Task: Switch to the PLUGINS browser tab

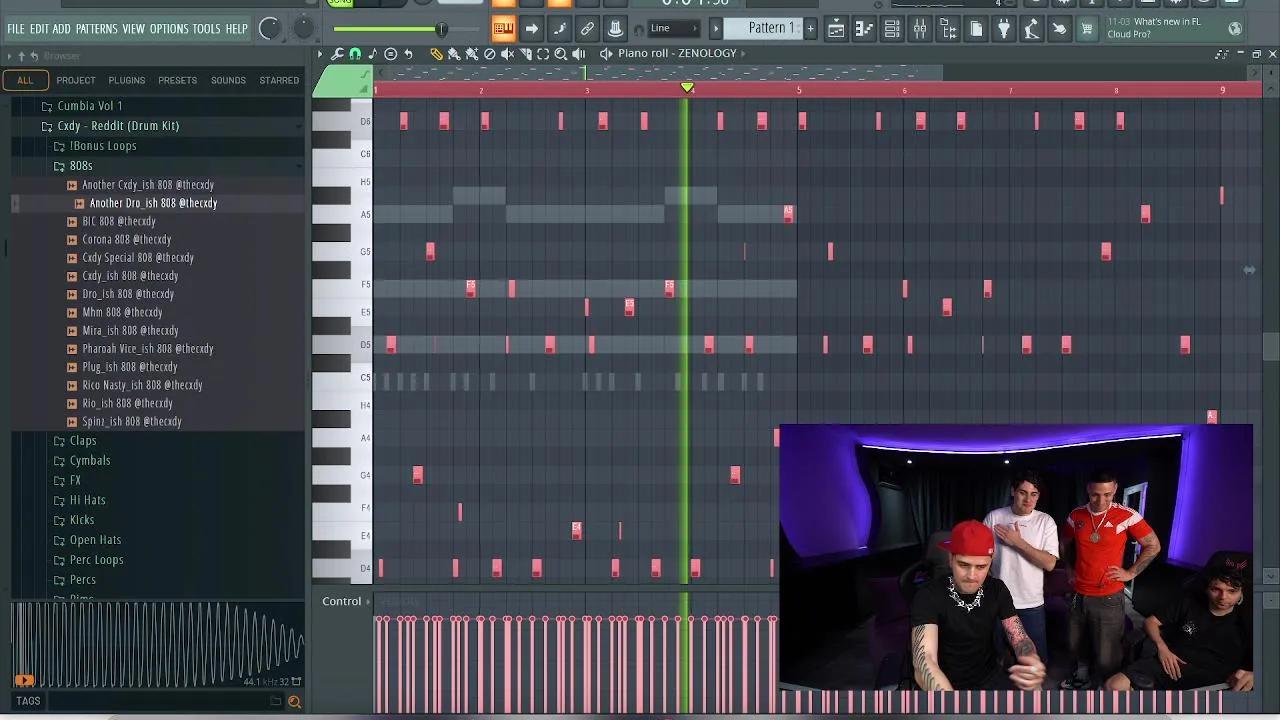Action: pos(126,80)
